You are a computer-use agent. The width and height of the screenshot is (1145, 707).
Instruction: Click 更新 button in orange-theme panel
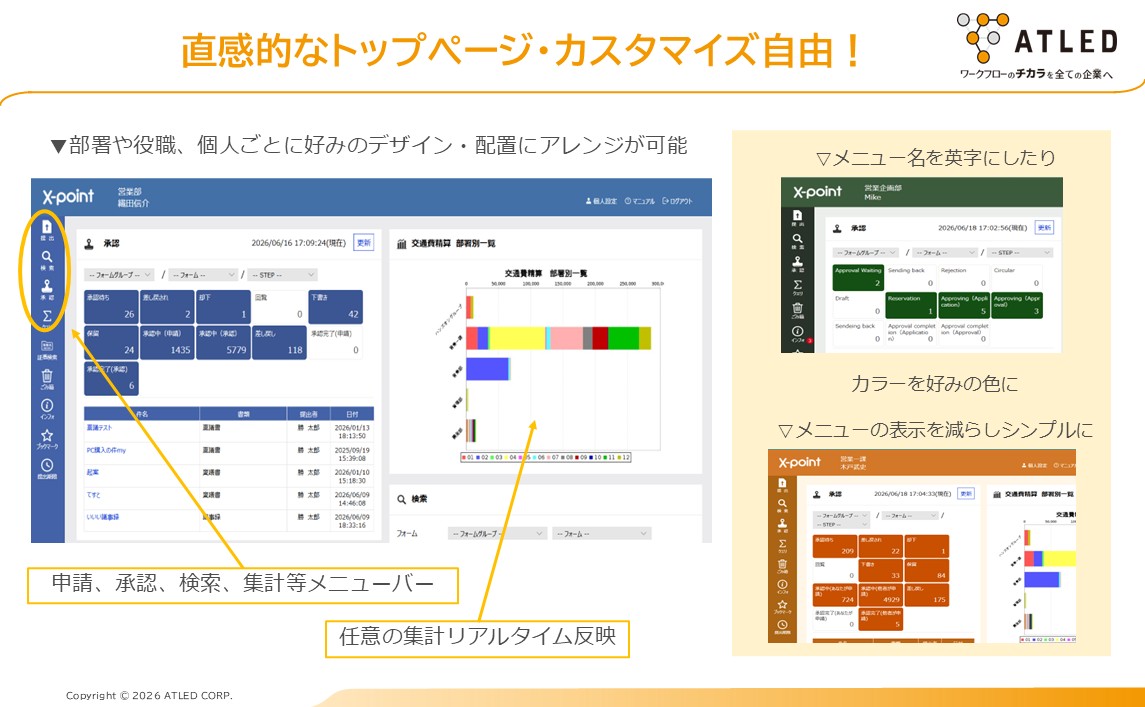(966, 494)
